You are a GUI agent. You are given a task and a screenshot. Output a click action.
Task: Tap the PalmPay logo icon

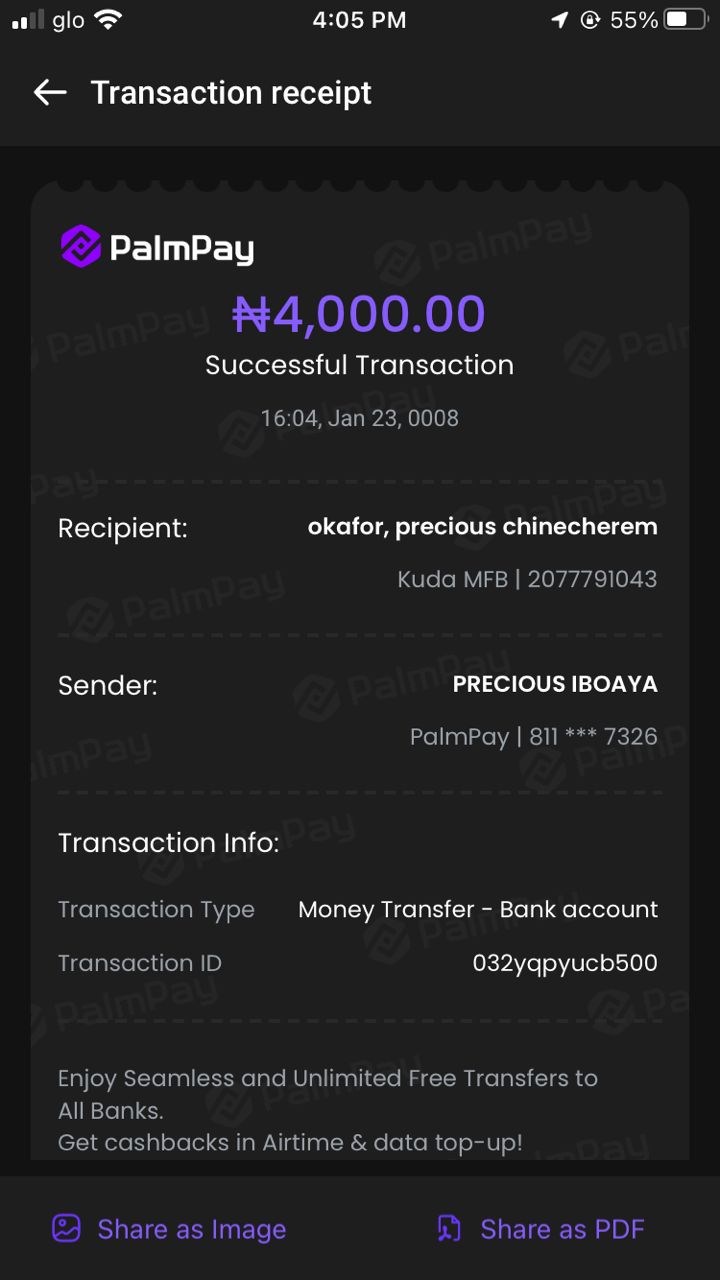coord(81,246)
